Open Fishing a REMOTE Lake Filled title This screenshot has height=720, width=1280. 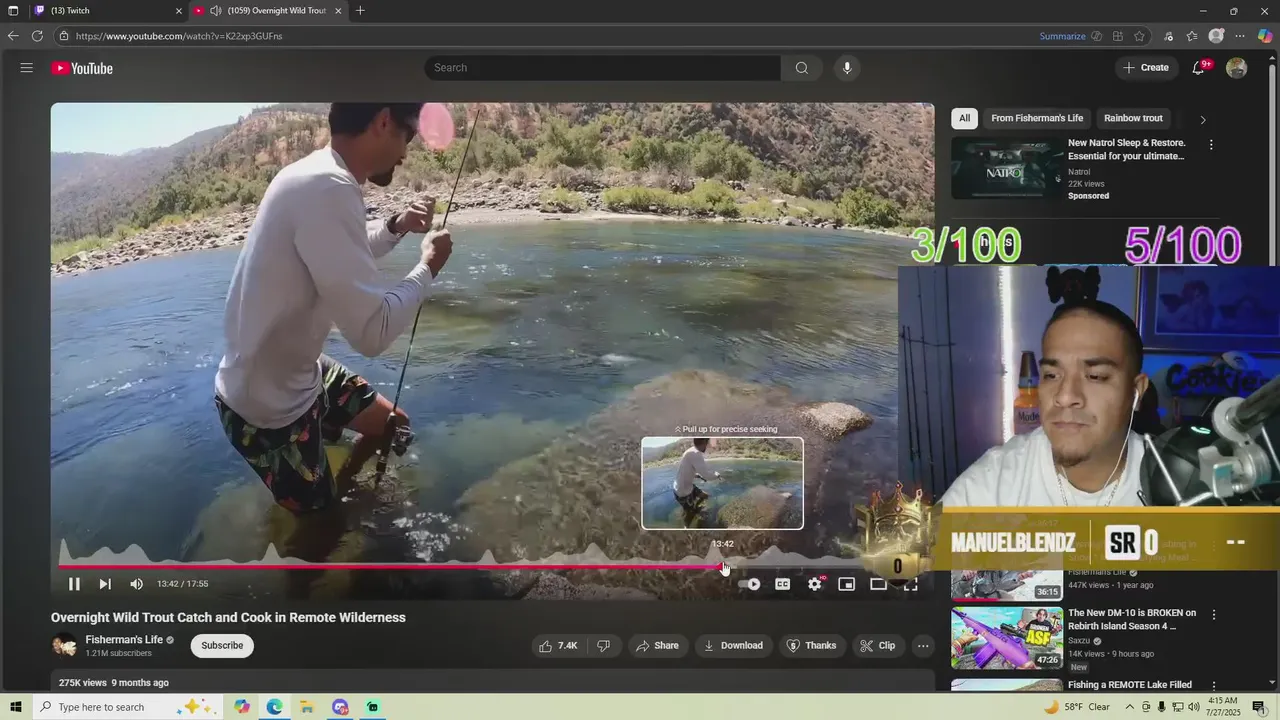[x=1130, y=685]
